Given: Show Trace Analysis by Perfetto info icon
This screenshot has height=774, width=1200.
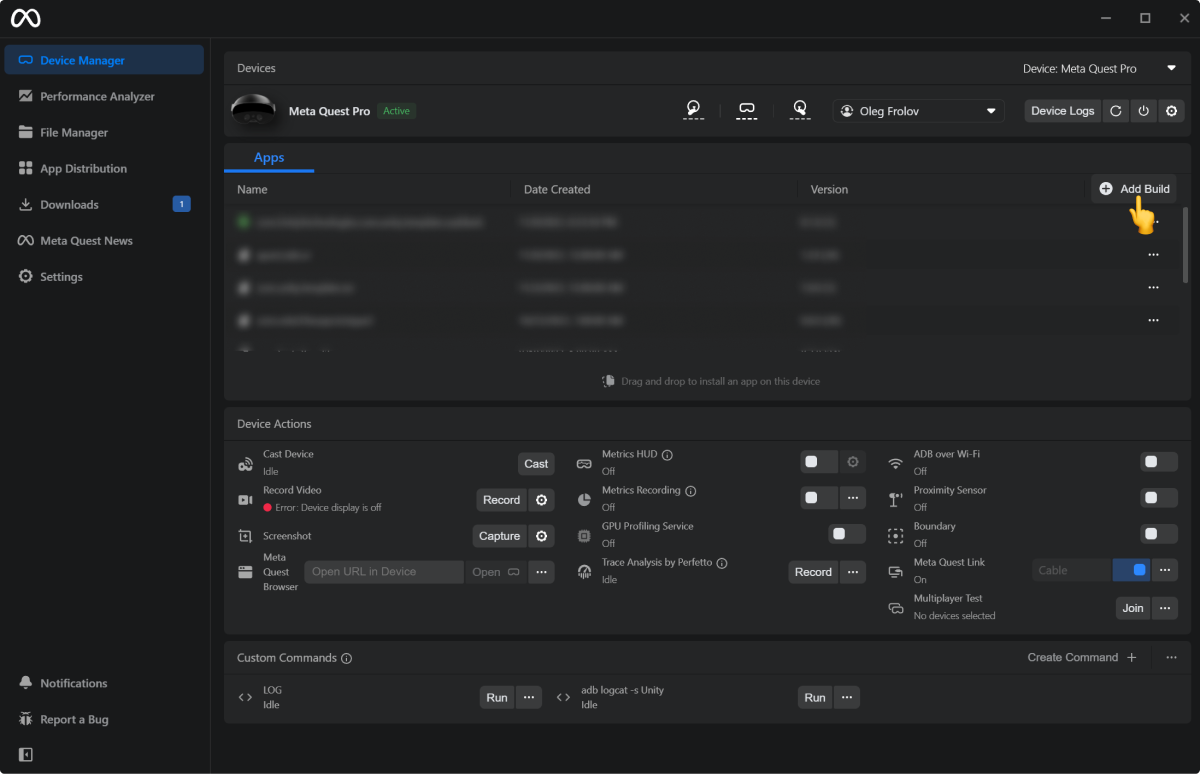Looking at the screenshot, I should click(721, 563).
